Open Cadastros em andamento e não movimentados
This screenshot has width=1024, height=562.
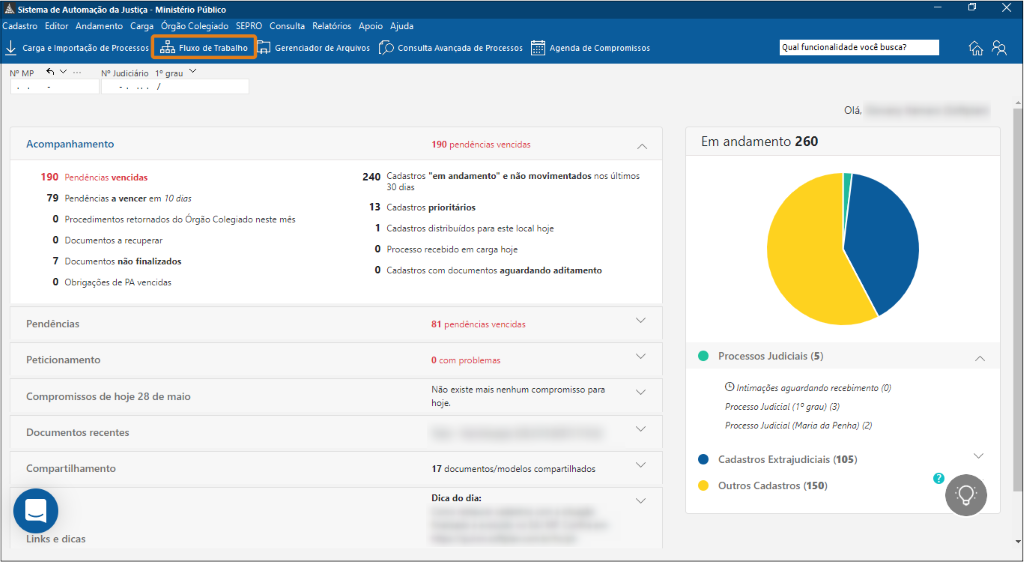click(502, 181)
